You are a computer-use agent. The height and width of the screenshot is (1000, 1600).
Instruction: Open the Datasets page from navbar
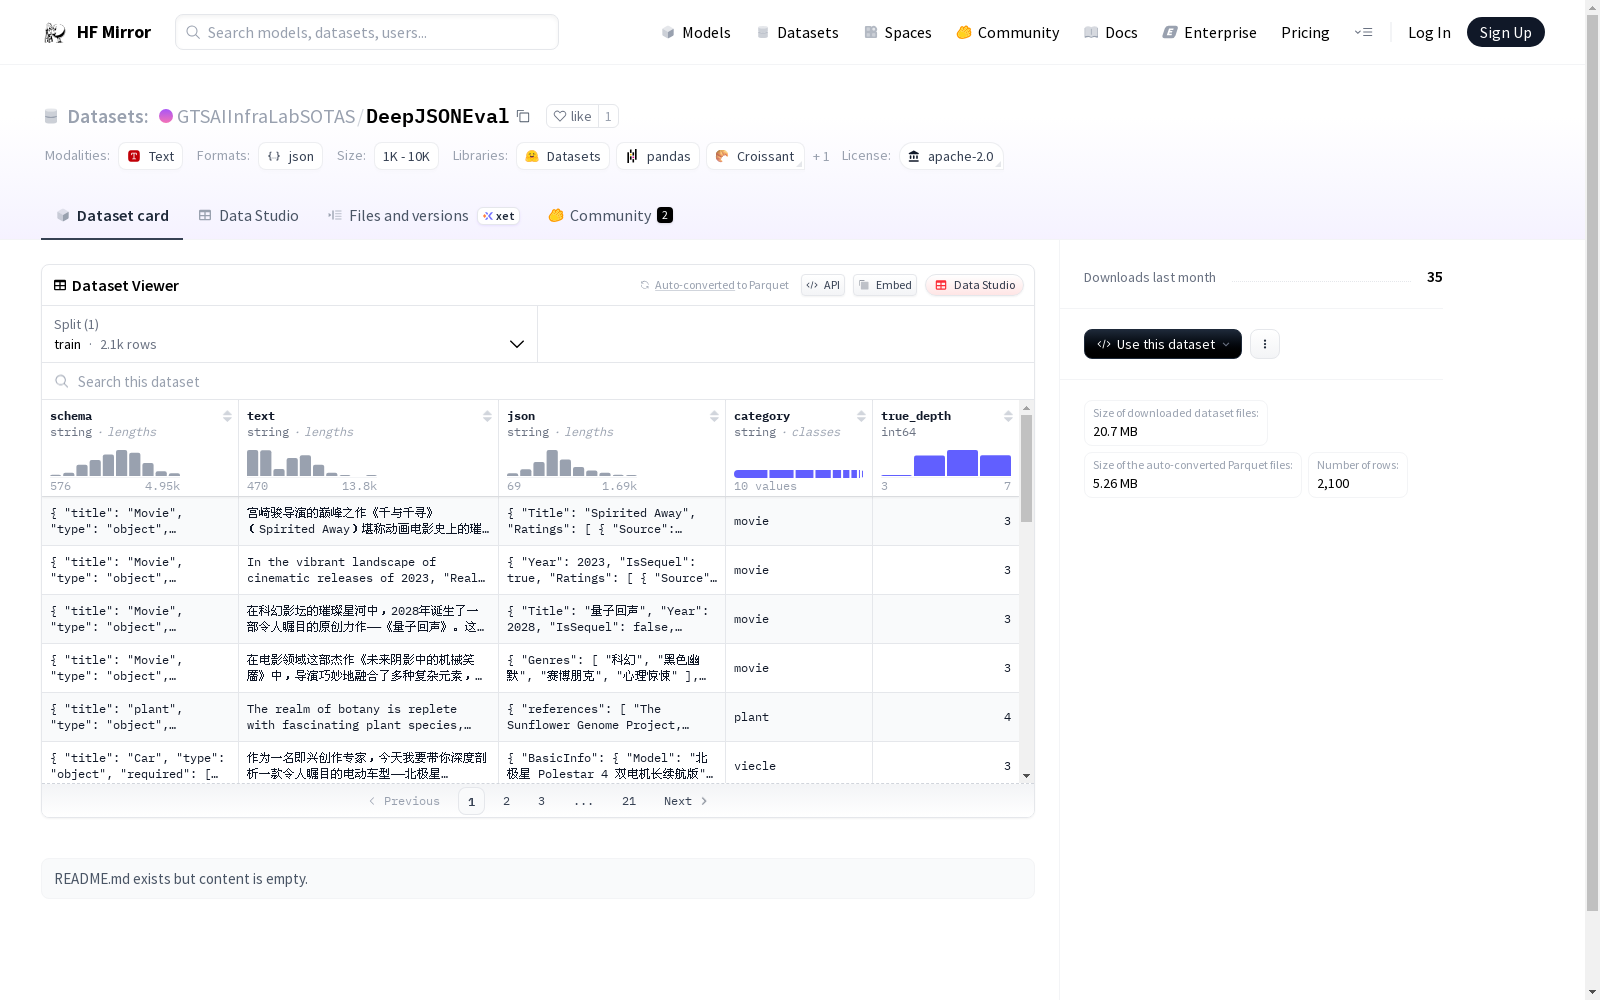797,33
